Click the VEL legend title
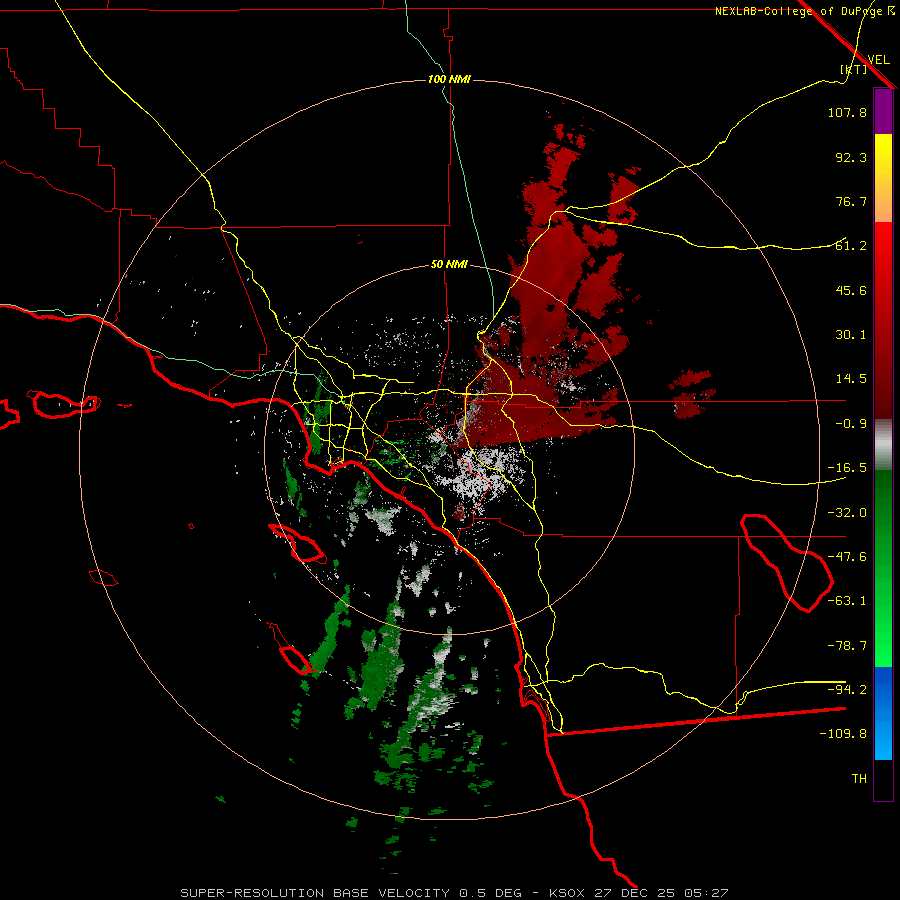The width and height of the screenshot is (900, 900). [x=878, y=60]
